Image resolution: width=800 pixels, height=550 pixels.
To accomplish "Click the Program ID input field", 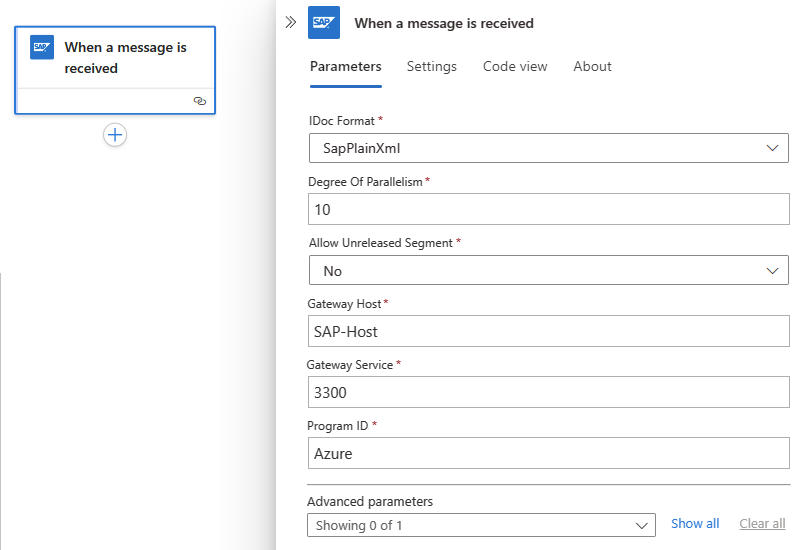I will pyautogui.click(x=548, y=453).
